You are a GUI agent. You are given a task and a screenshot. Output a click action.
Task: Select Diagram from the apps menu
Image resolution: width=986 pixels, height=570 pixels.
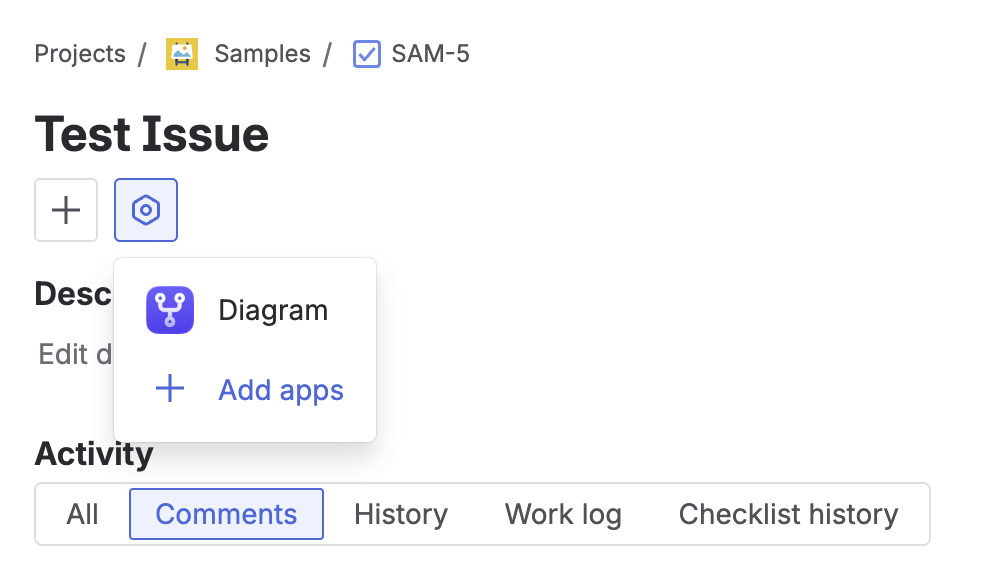coord(272,310)
